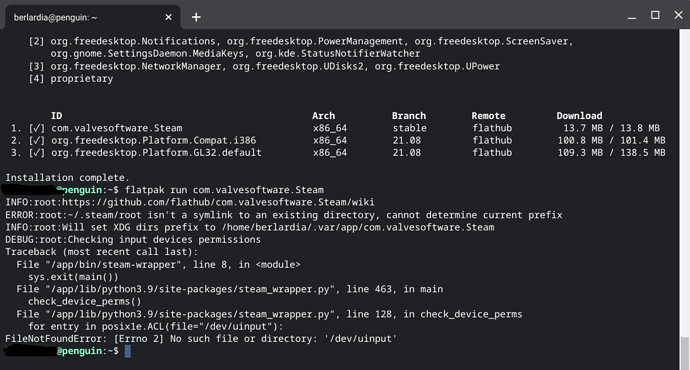Click the 'Installation complete.' line
690x370 pixels.
coord(67,178)
